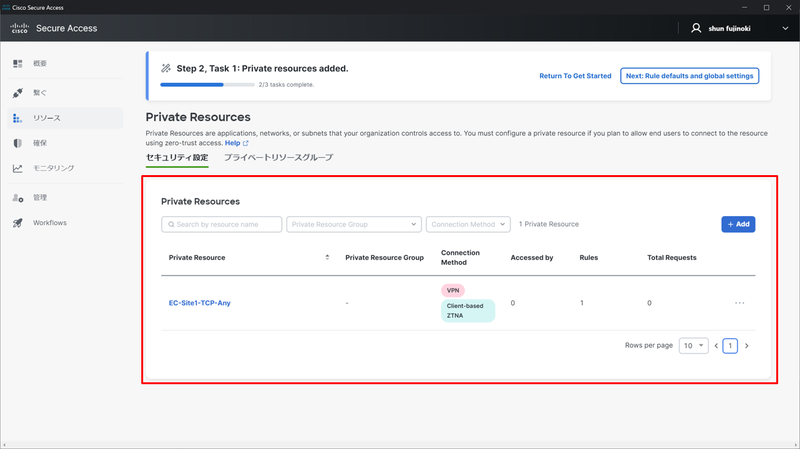Open リソース menu item
800x449 pixels.
click(x=65, y=118)
